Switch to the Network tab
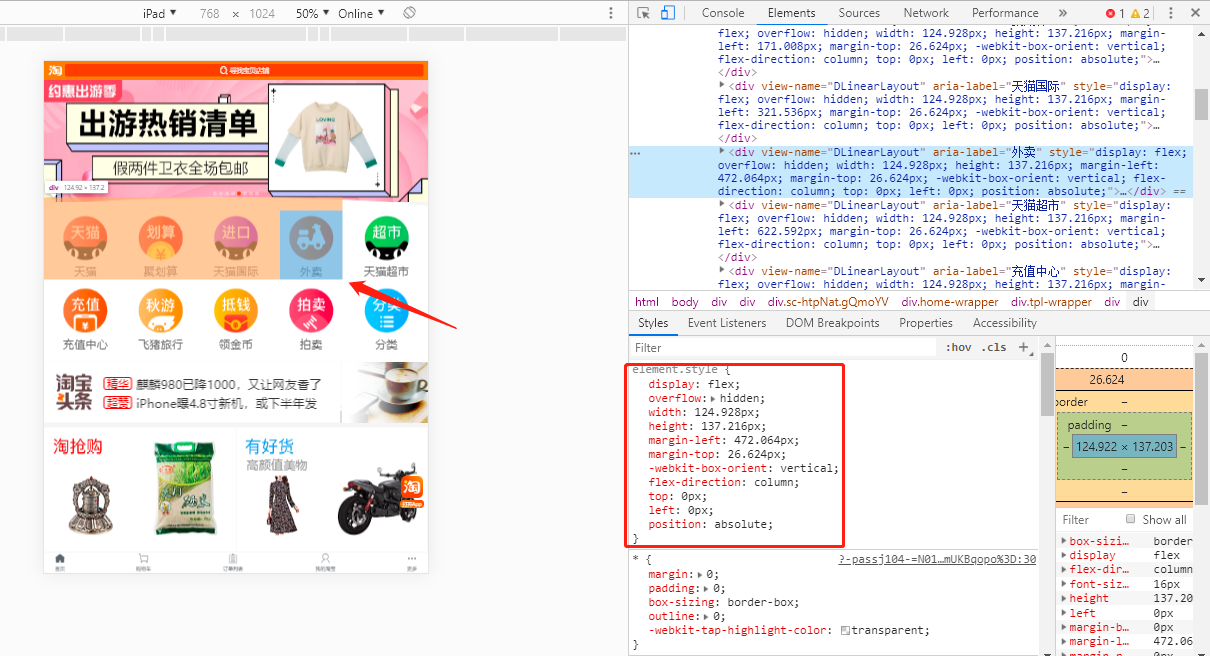Image resolution: width=1210 pixels, height=656 pixels. click(926, 13)
